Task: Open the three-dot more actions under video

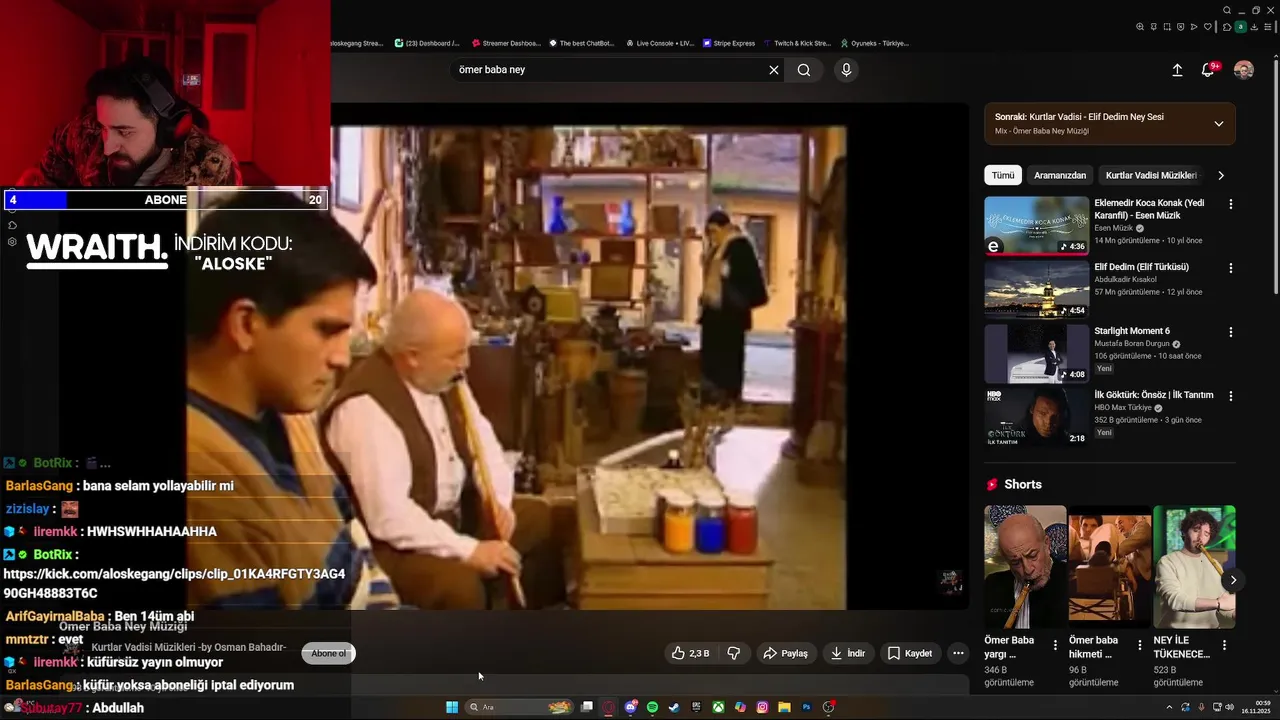Action: [x=958, y=653]
